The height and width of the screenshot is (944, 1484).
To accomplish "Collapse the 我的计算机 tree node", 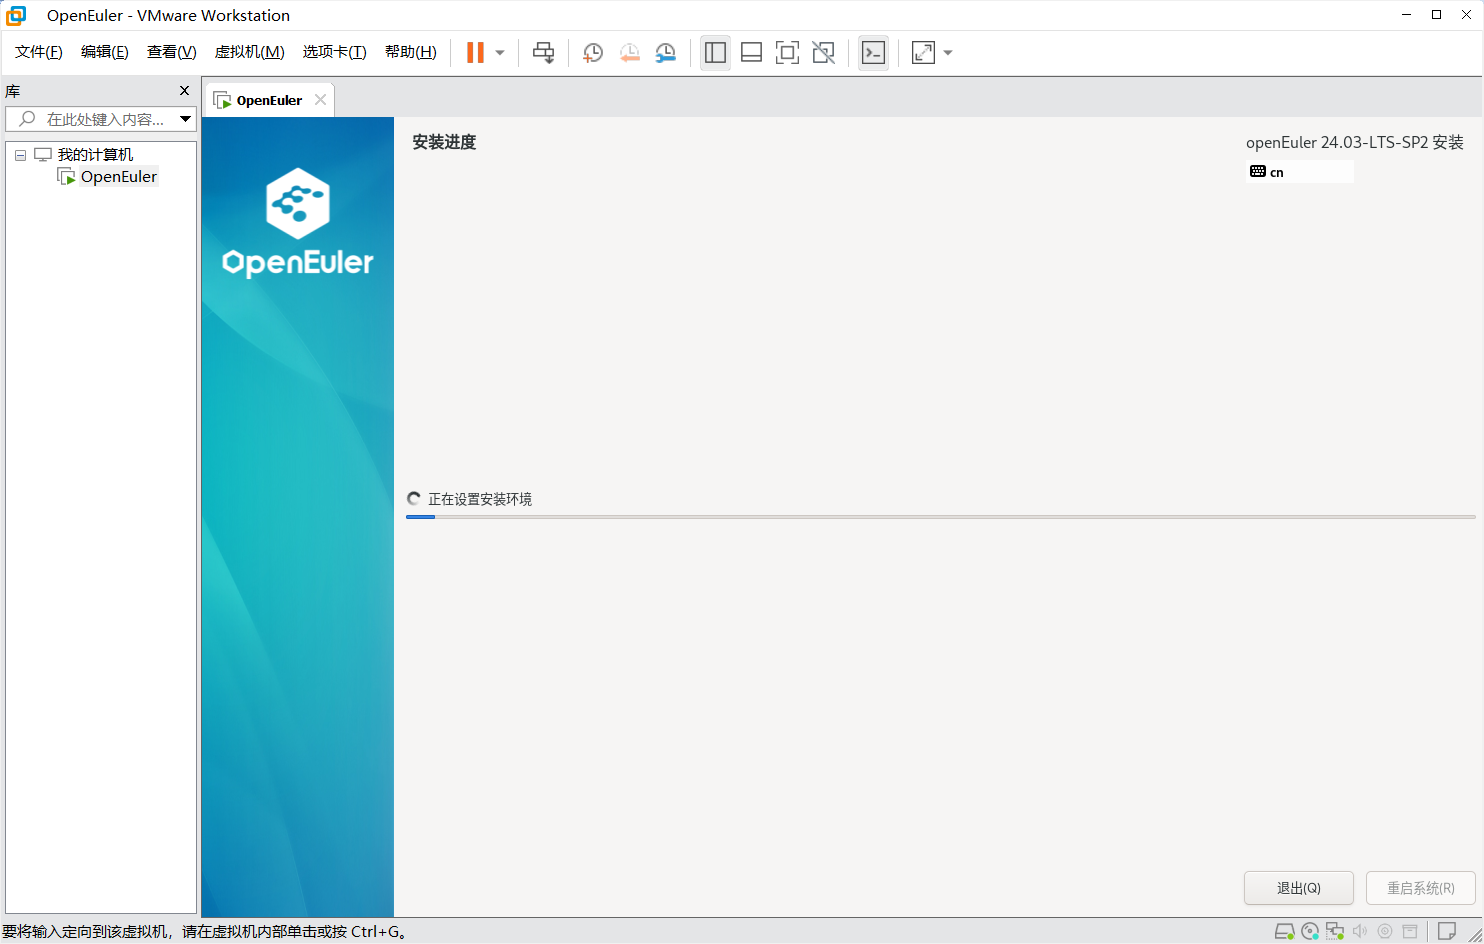I will pos(20,155).
